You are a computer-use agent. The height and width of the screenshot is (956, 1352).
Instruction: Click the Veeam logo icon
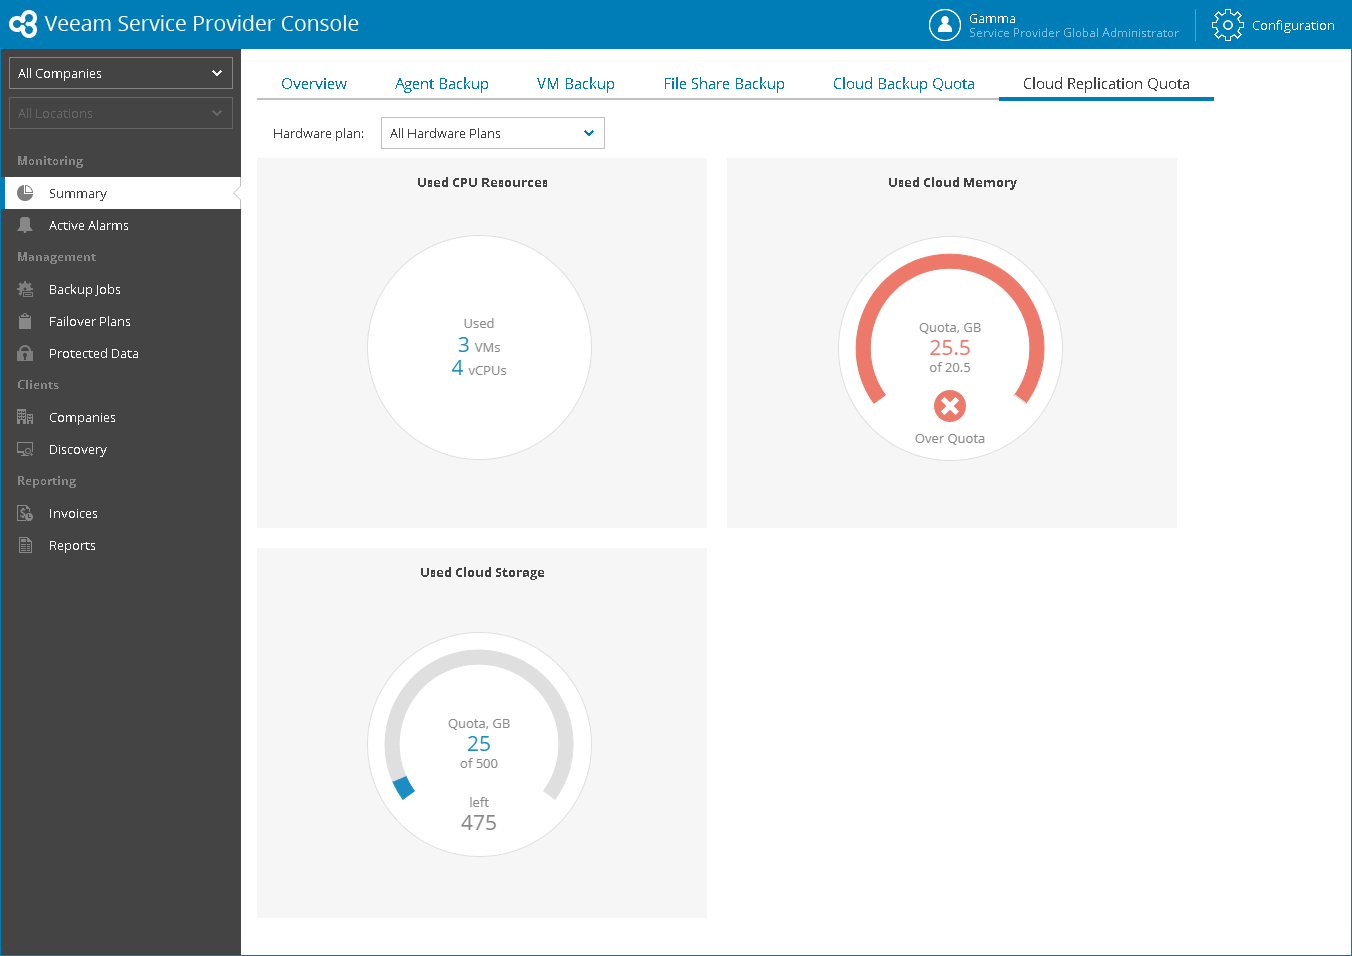(x=23, y=24)
